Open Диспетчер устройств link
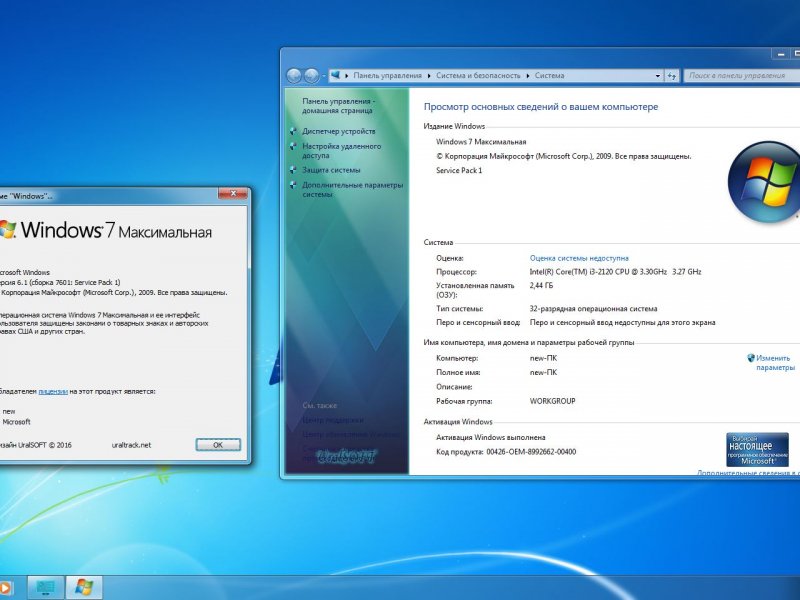 [339, 131]
